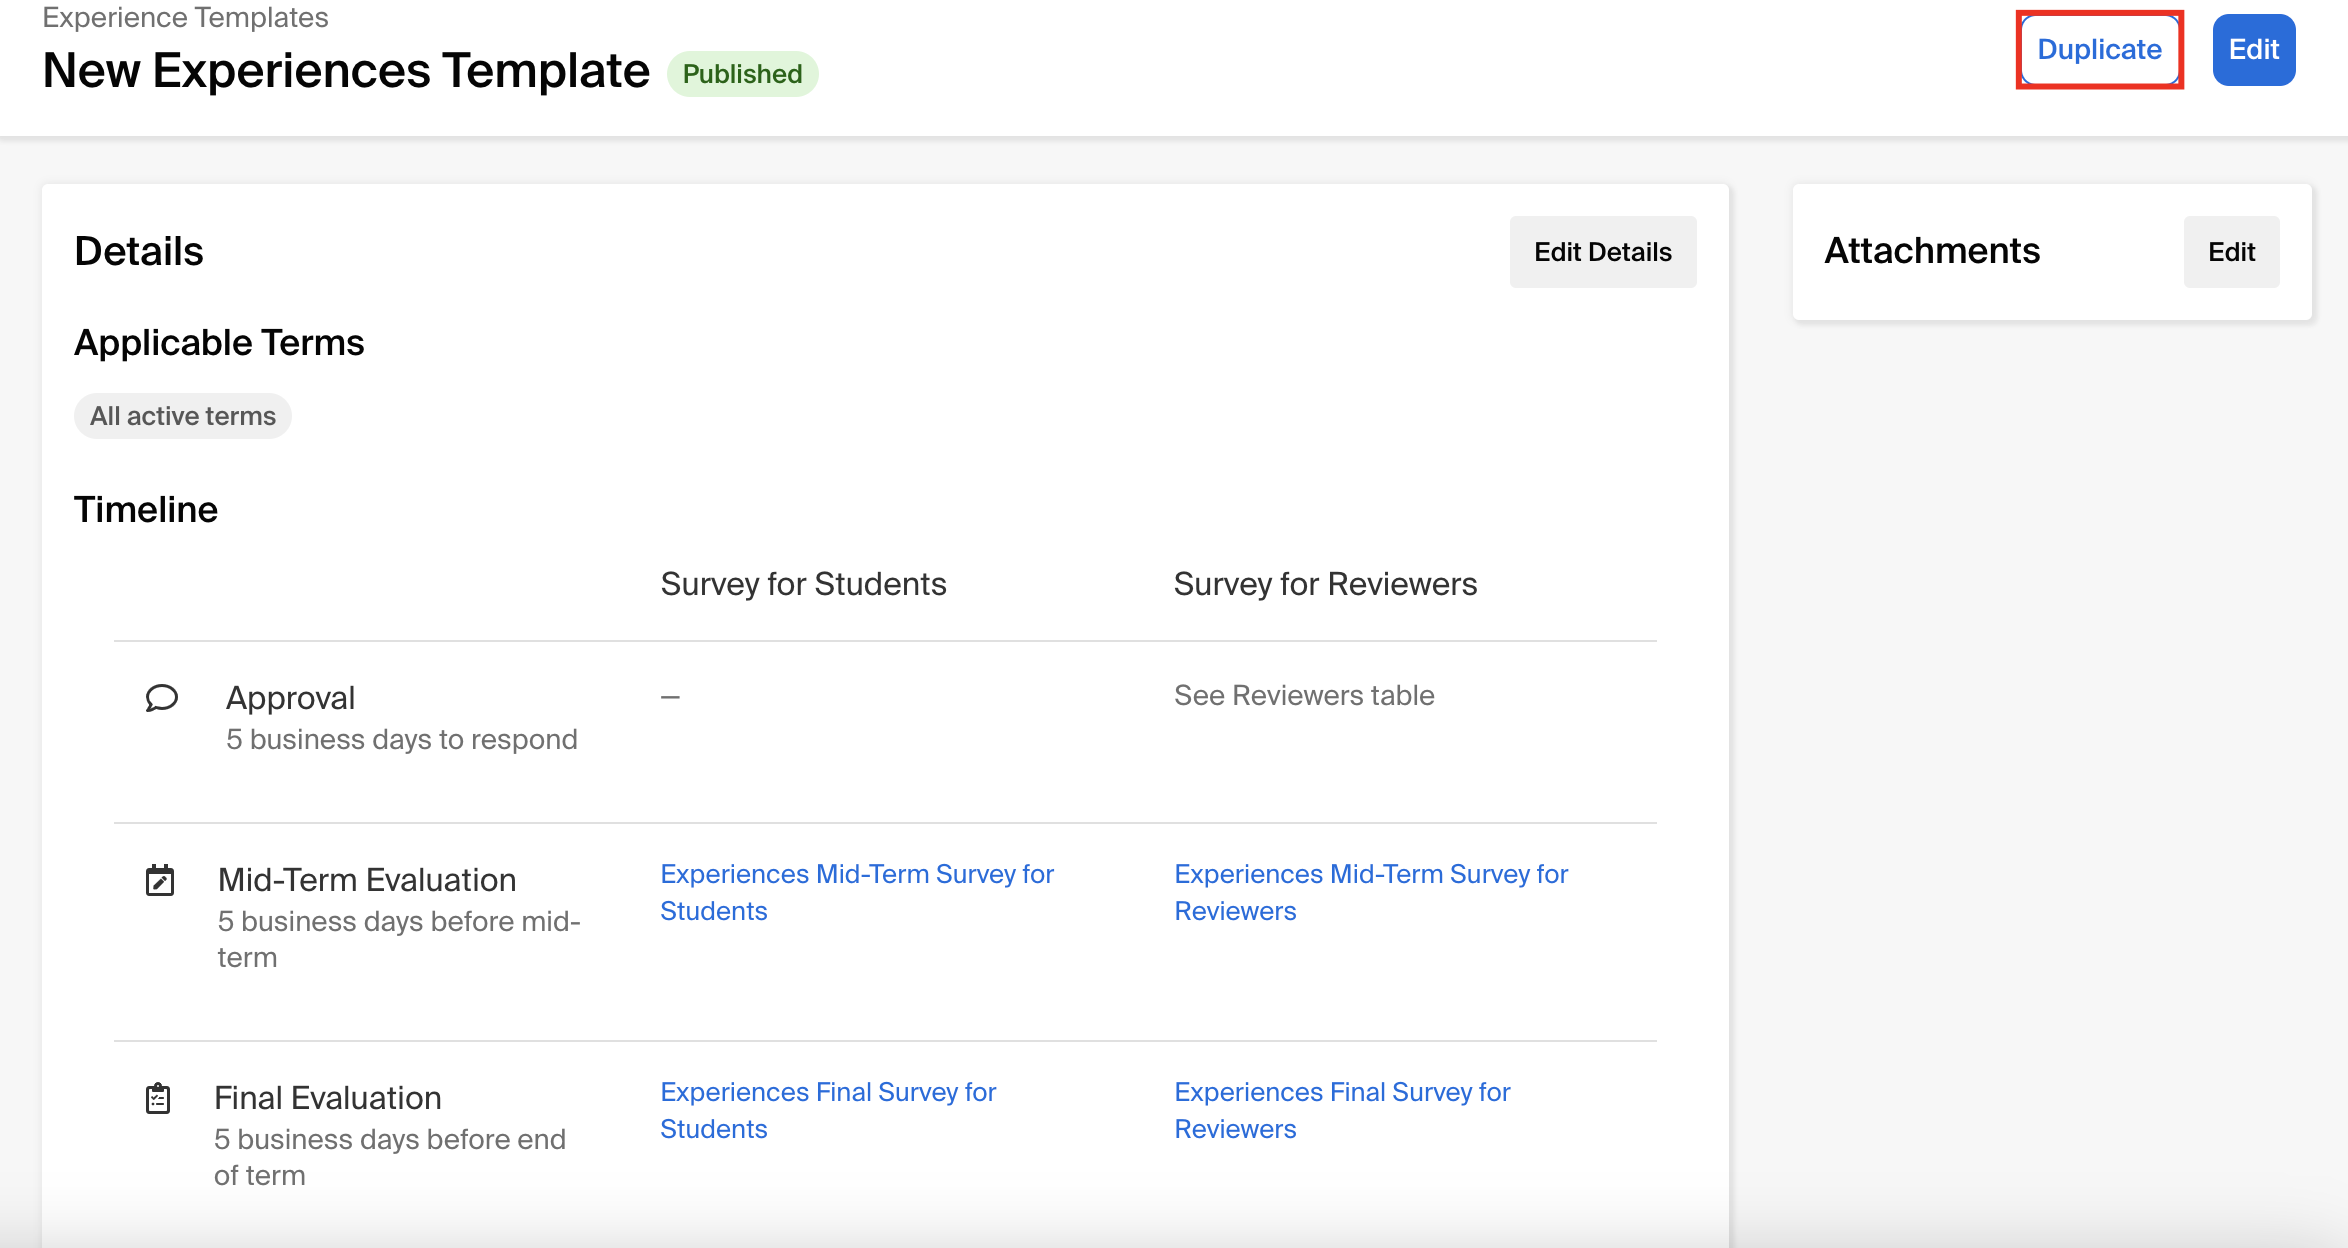Click the Mid-Term Evaluation label
The image size is (2348, 1248).
tap(367, 880)
